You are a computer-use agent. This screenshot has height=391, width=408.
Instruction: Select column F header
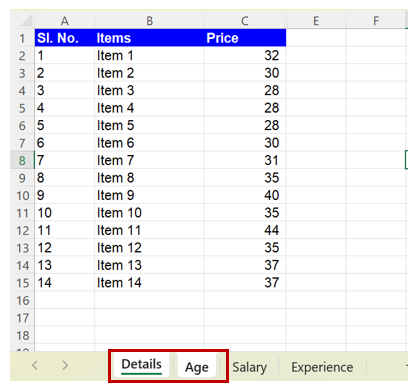pyautogui.click(x=376, y=21)
